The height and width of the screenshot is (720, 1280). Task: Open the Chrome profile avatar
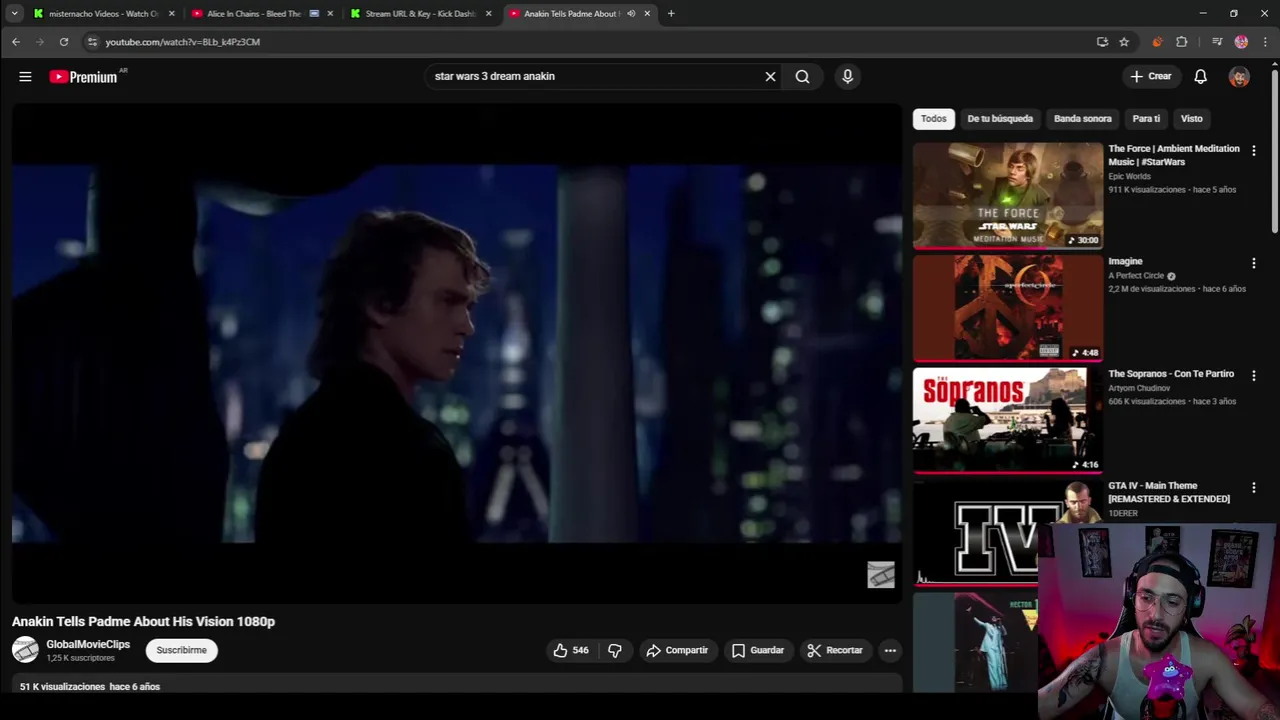1241,42
